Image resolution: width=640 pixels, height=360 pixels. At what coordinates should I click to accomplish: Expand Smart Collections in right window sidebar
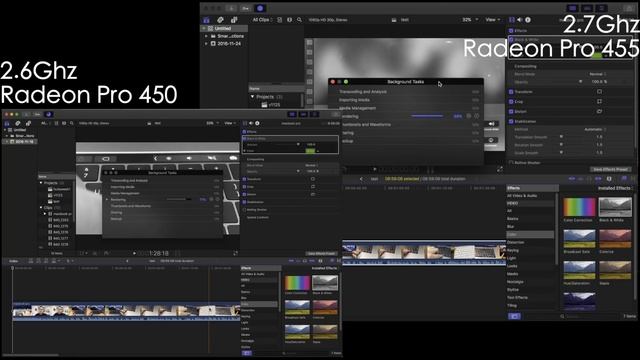207,36
